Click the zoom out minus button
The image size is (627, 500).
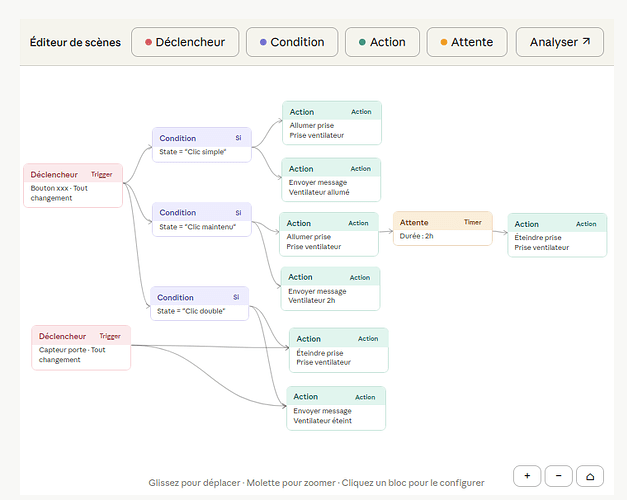tap(559, 477)
